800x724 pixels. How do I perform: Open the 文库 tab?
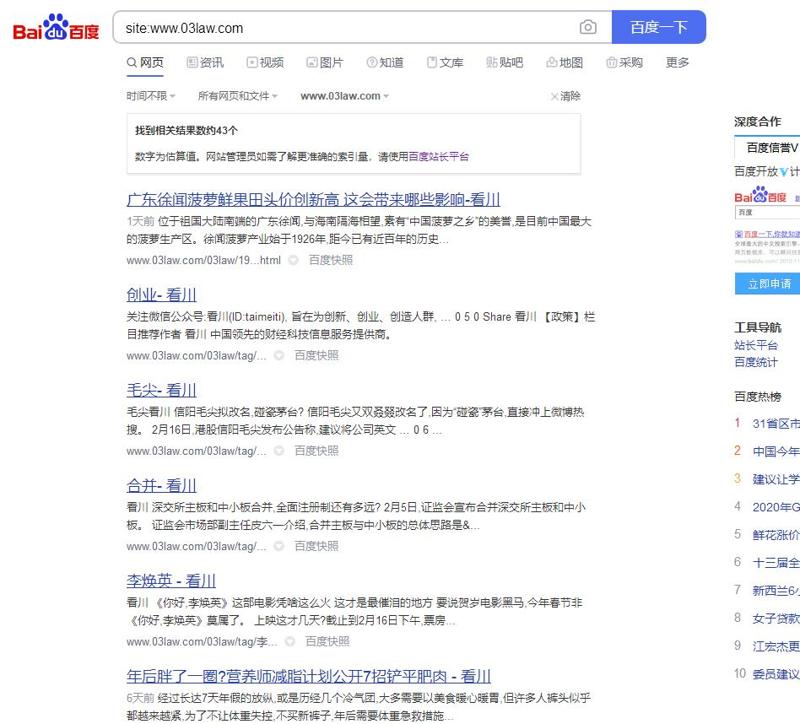point(445,63)
